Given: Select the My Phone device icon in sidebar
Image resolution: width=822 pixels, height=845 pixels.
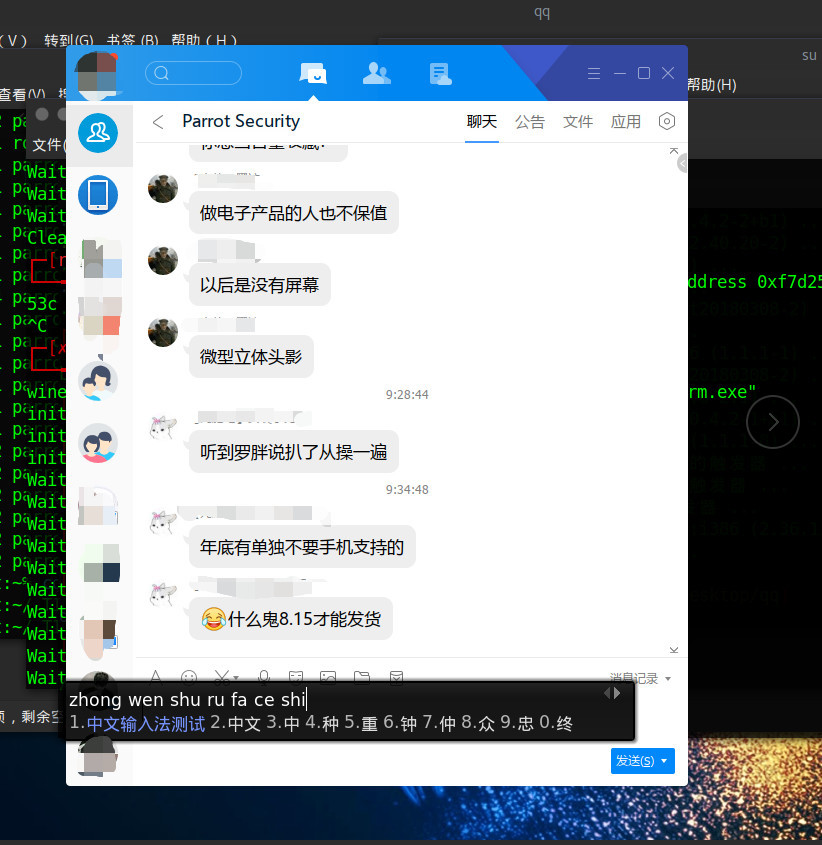Looking at the screenshot, I should (98, 194).
